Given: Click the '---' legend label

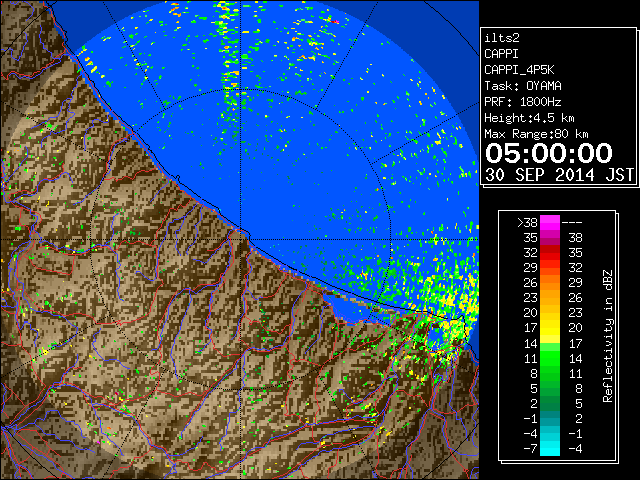Looking at the screenshot, I should pyautogui.click(x=572, y=223).
